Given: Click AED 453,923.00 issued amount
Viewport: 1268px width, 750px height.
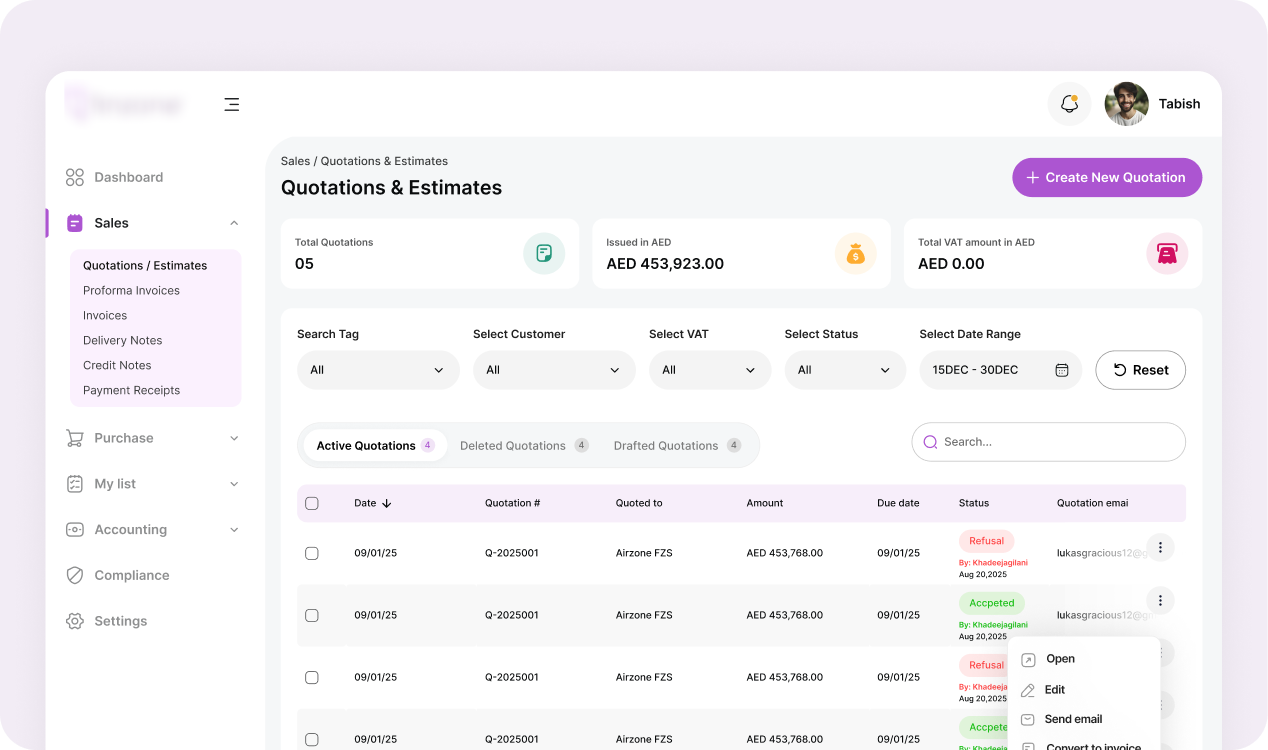Looking at the screenshot, I should tap(665, 264).
